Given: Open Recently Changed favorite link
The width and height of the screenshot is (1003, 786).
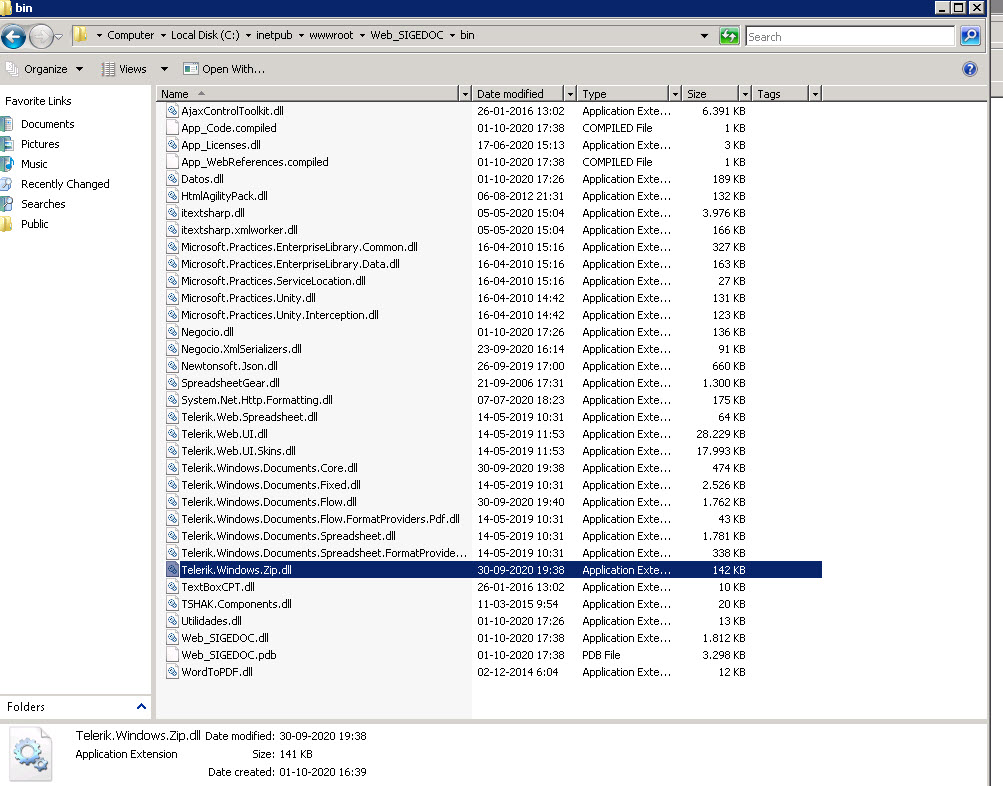Looking at the screenshot, I should tap(65, 184).
